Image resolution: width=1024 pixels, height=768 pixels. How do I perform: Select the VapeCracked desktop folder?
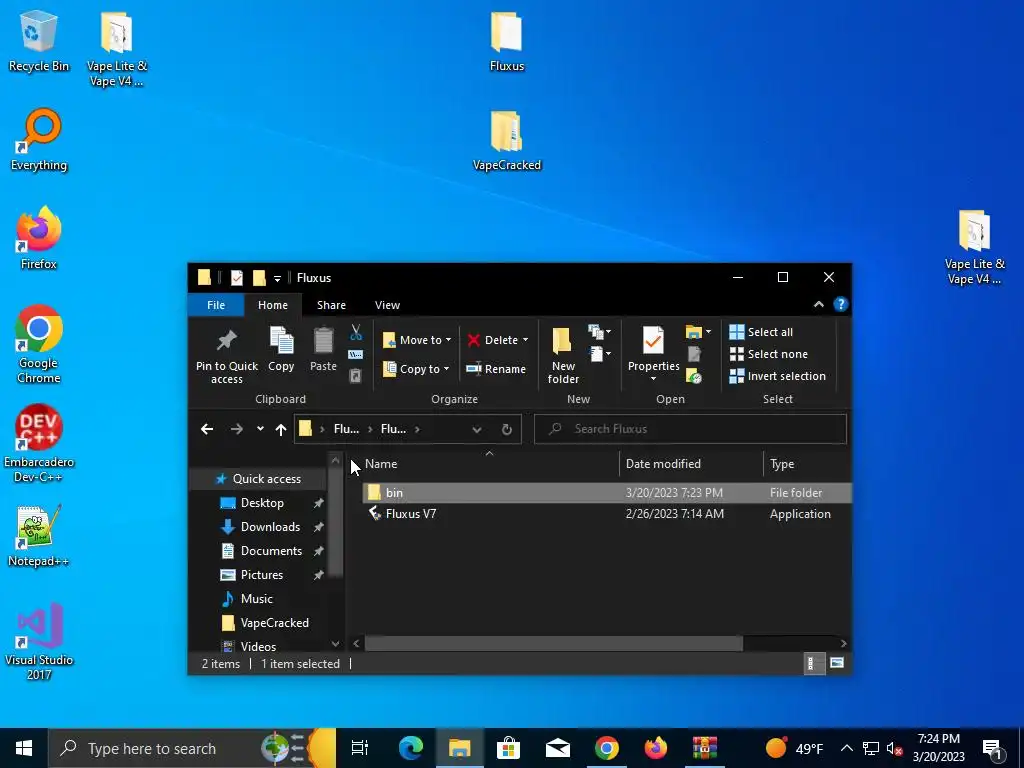(507, 140)
